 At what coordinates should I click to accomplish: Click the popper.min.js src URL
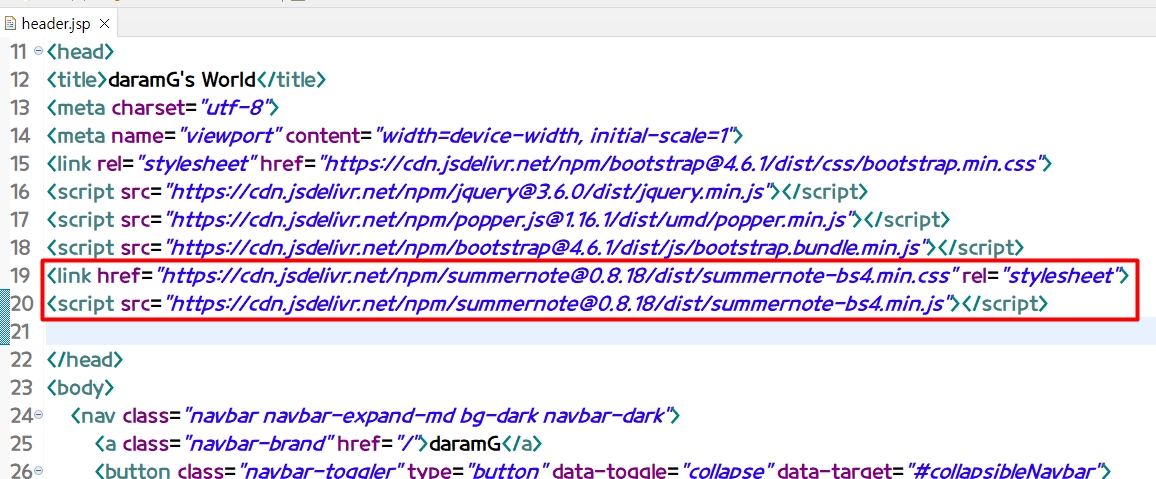[x=509, y=220]
